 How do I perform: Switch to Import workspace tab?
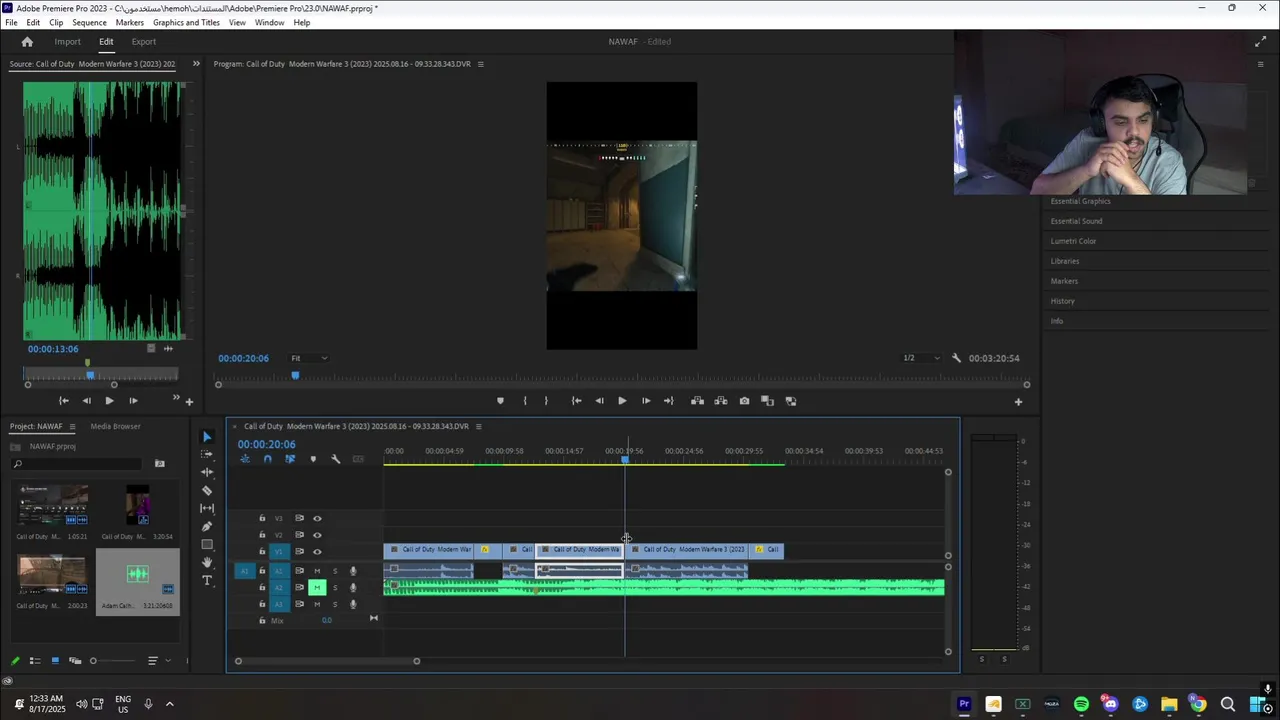pos(67,42)
